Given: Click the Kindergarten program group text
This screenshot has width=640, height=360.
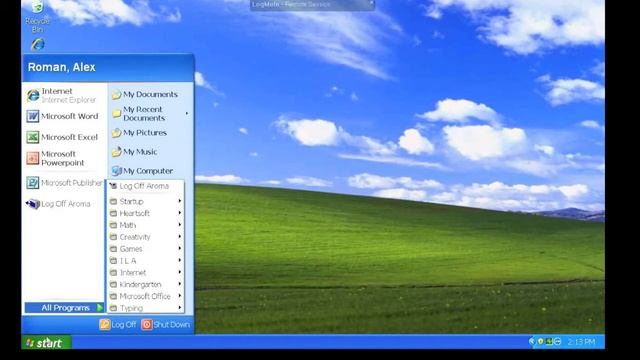Looking at the screenshot, I should [x=140, y=284].
